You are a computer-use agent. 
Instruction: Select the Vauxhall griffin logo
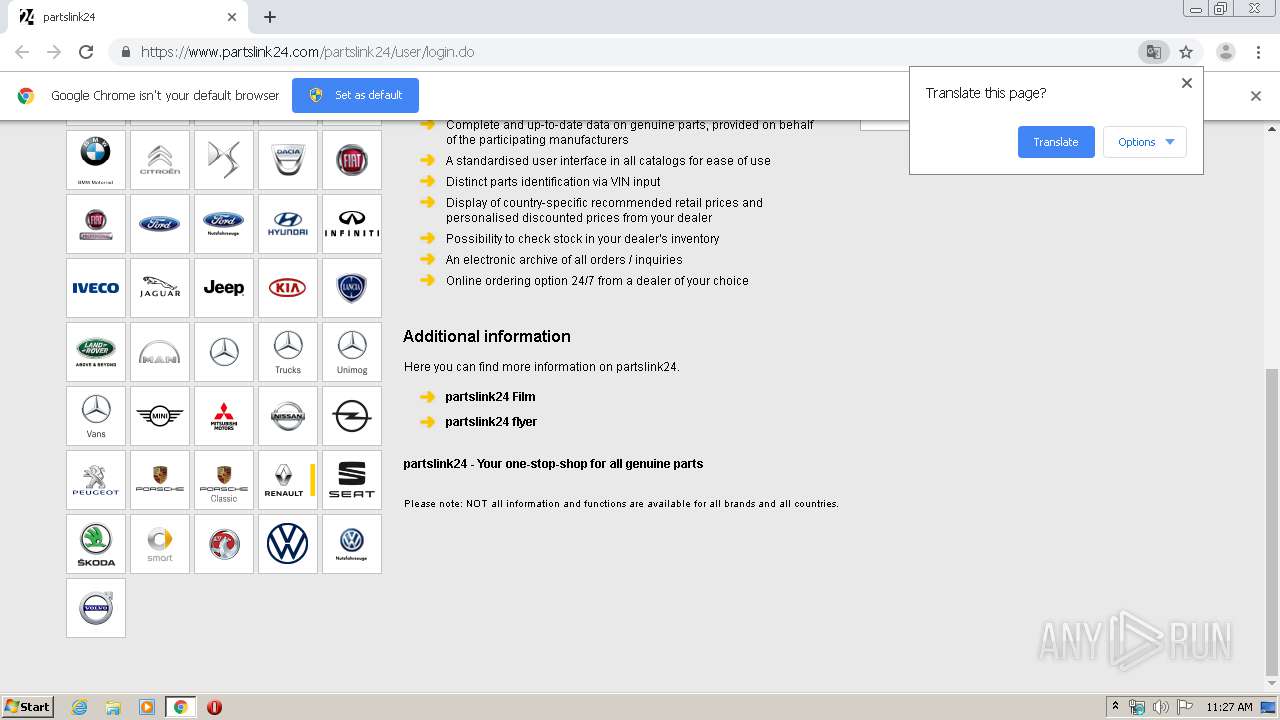(224, 544)
